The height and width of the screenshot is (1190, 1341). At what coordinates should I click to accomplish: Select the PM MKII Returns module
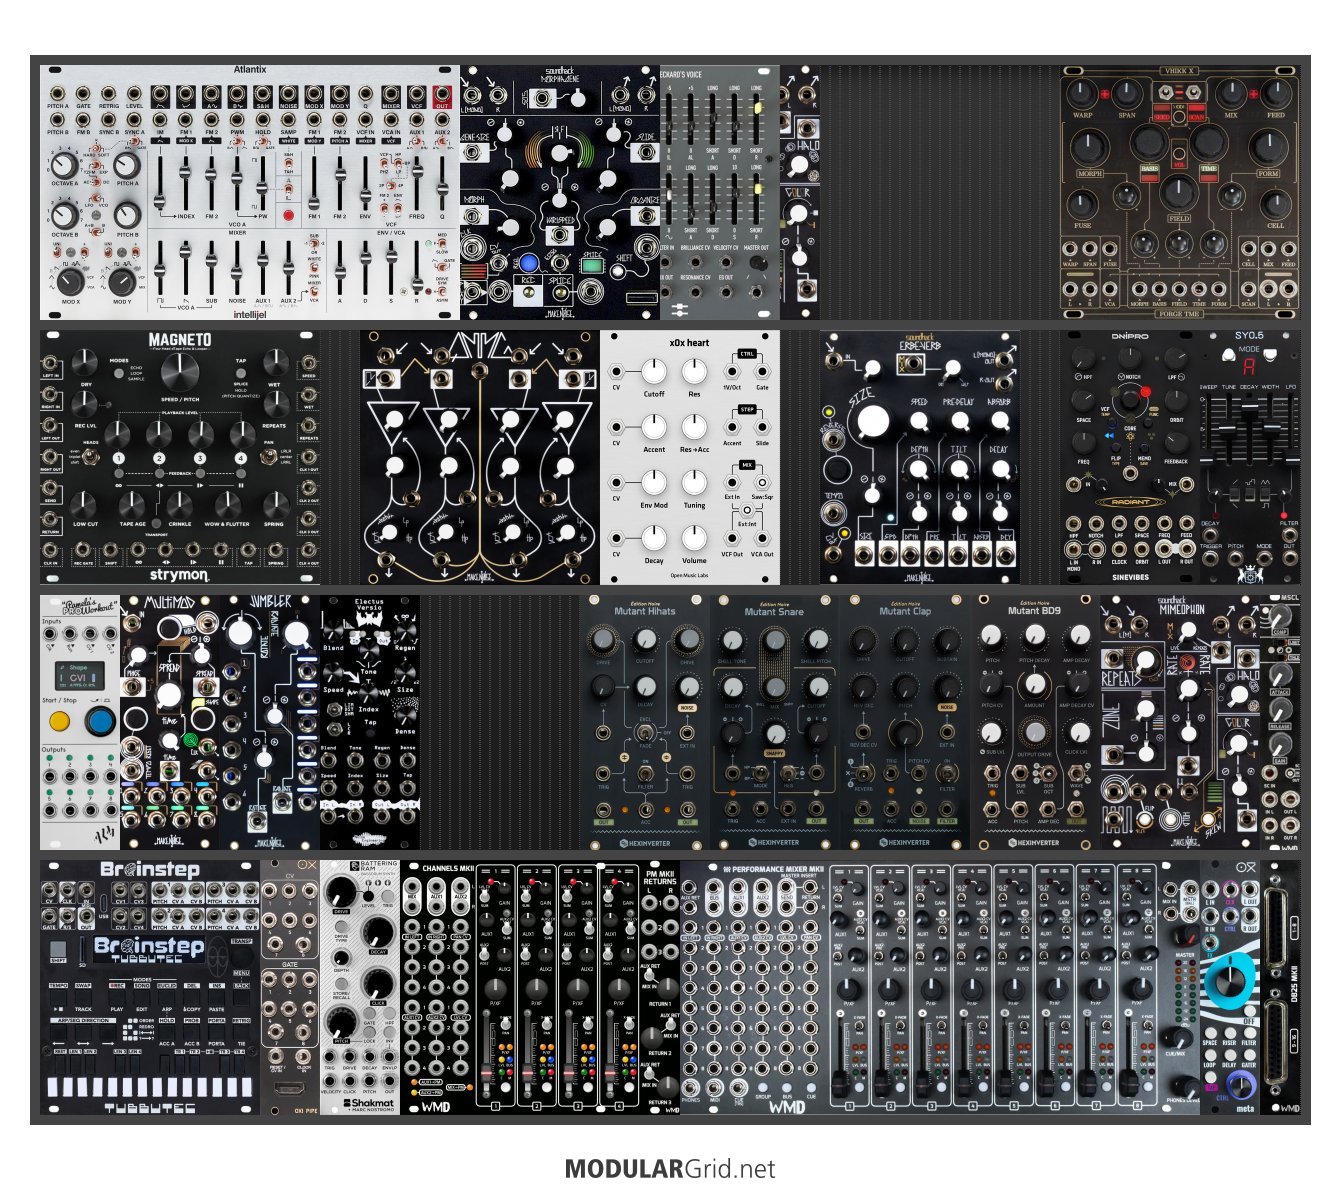tap(660, 987)
